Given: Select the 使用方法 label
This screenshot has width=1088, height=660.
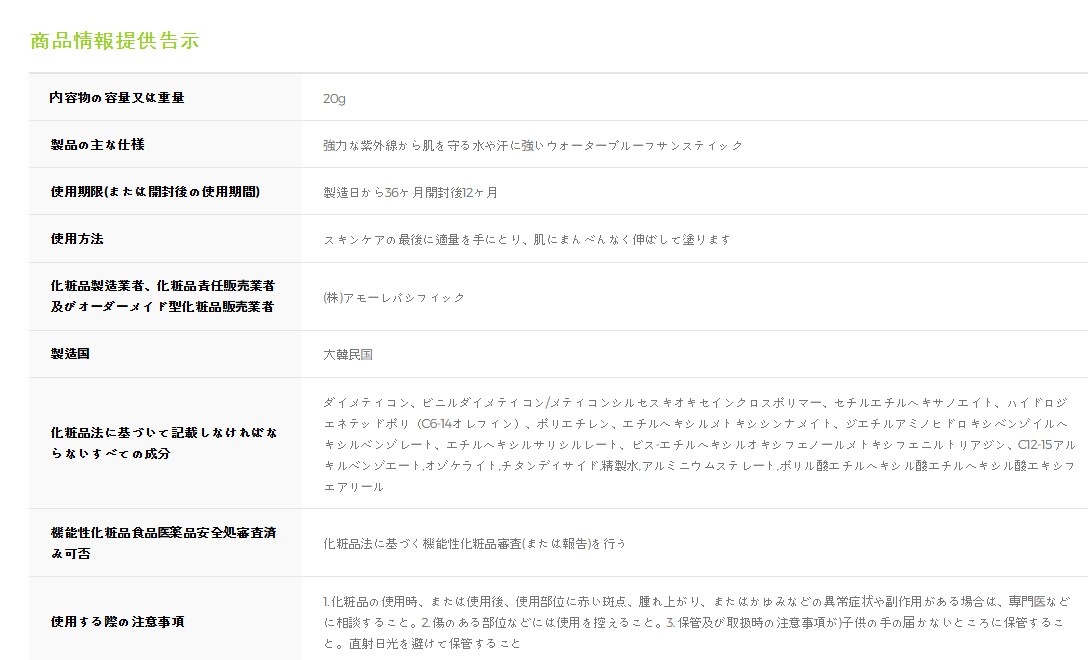Looking at the screenshot, I should pyautogui.click(x=77, y=239).
